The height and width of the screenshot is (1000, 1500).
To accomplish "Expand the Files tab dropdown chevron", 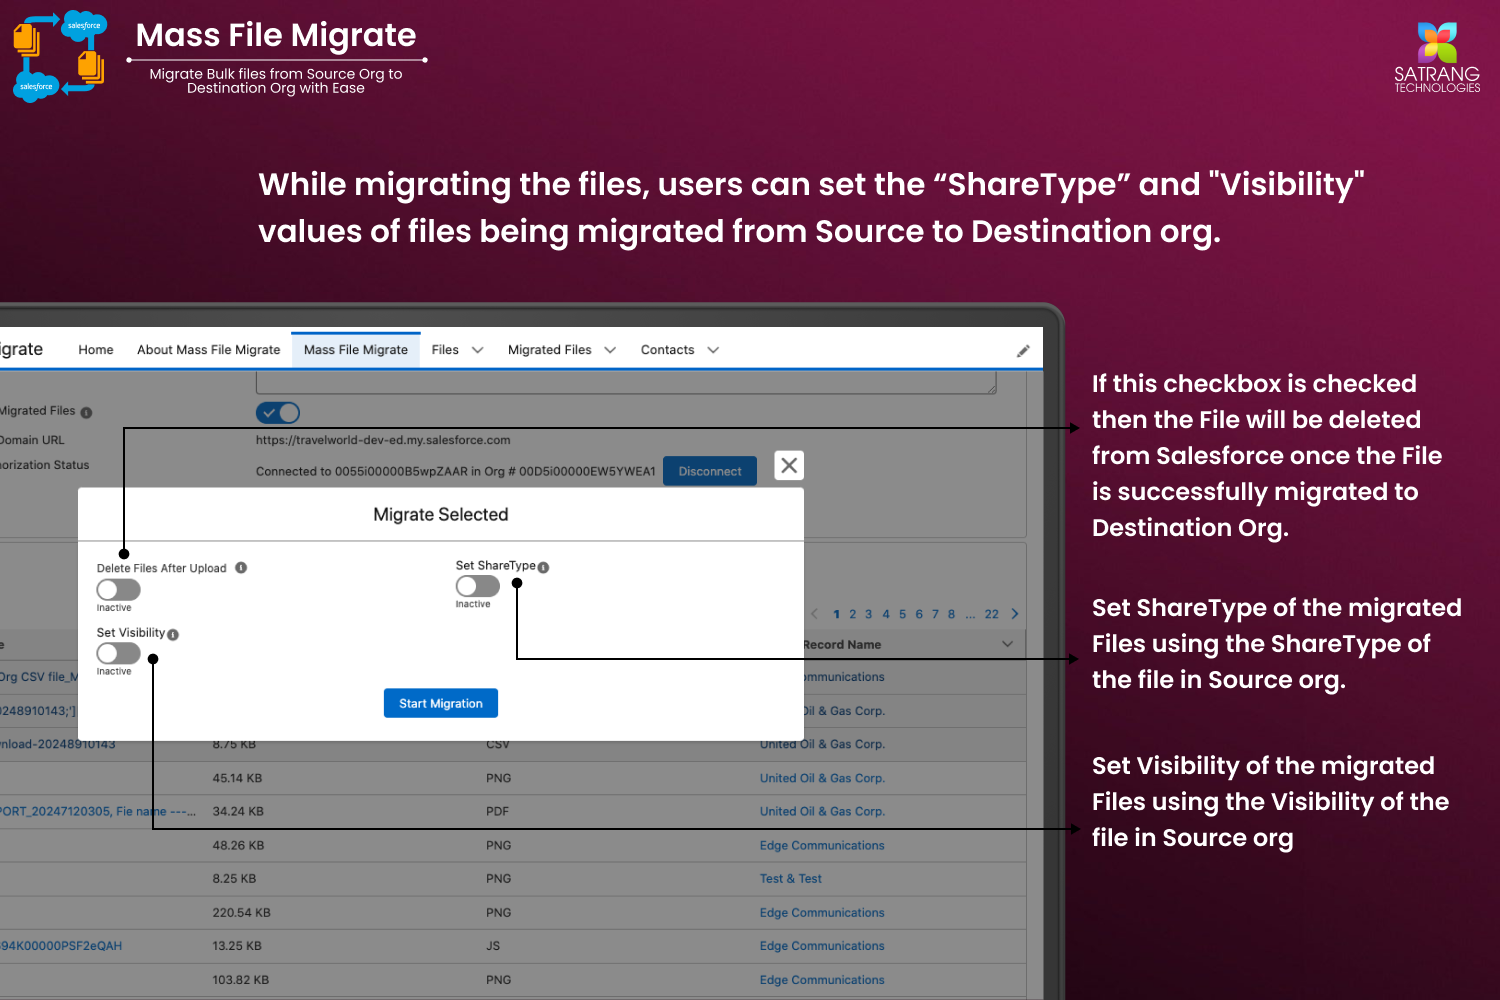I will [477, 350].
